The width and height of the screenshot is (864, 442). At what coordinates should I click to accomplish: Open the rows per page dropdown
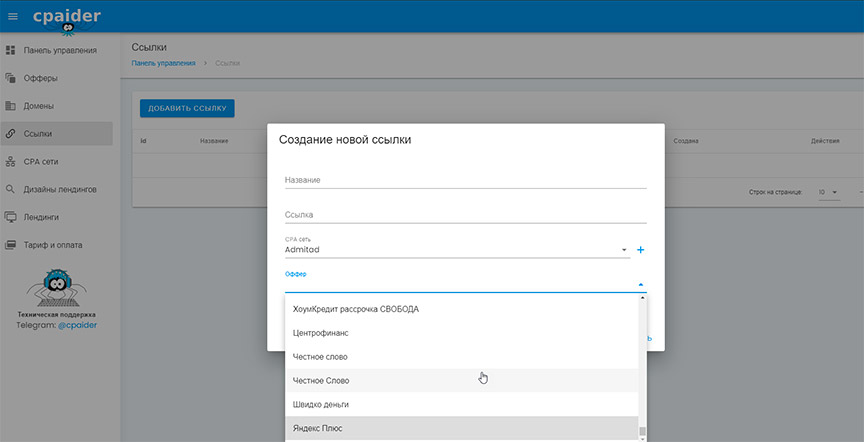(829, 192)
